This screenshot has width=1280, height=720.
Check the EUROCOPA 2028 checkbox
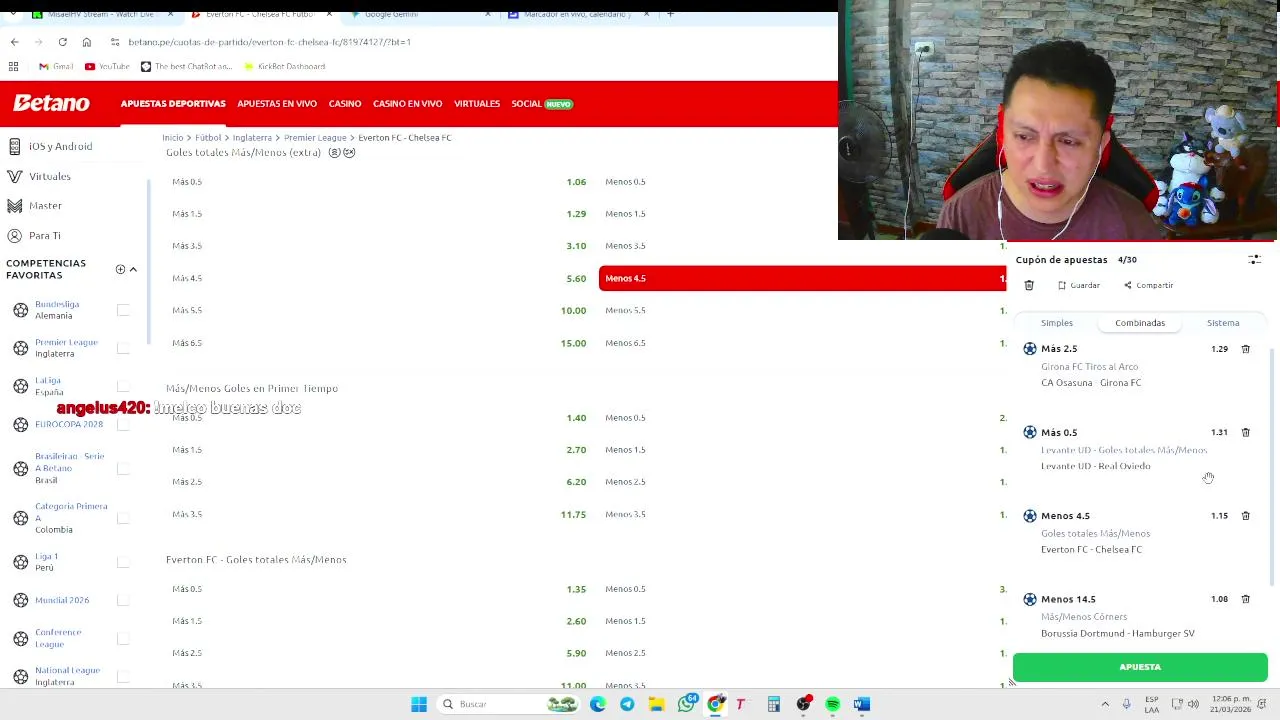pyautogui.click(x=123, y=424)
